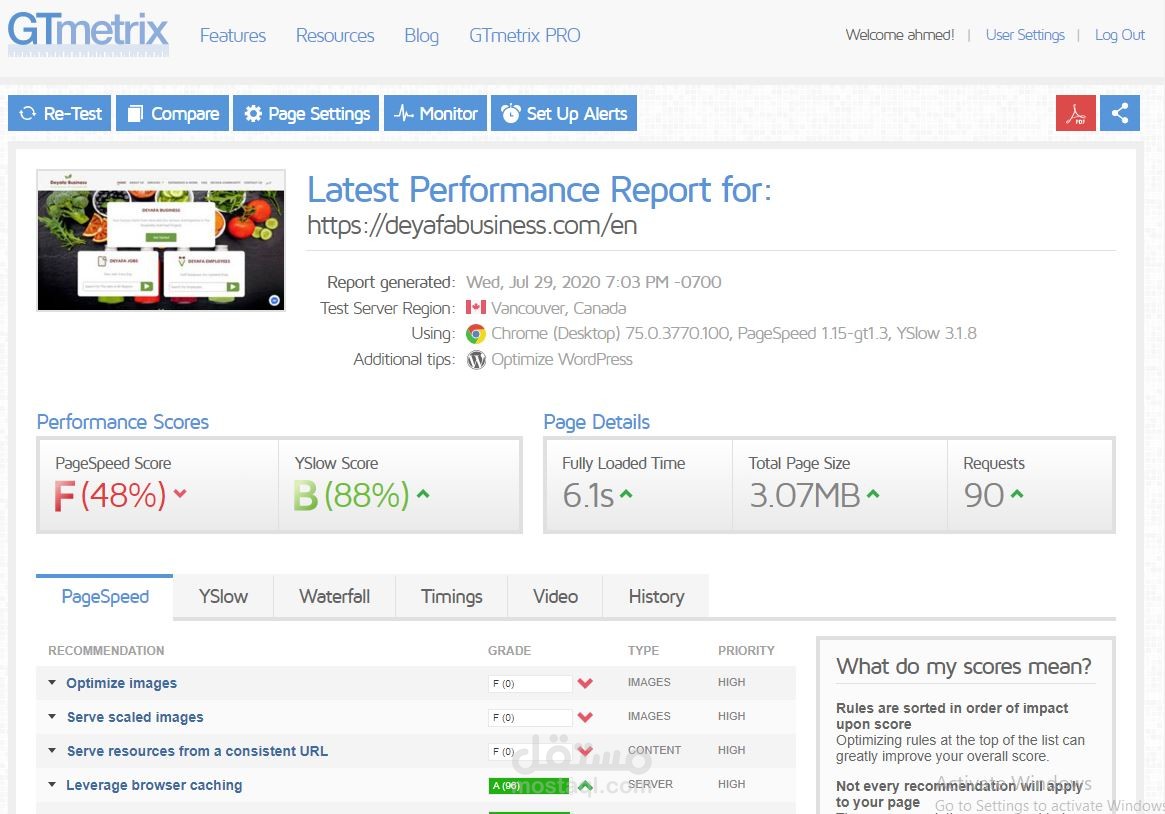1165x814 pixels.
Task: Open the deyafabusiness.com/en URL
Action: click(472, 225)
